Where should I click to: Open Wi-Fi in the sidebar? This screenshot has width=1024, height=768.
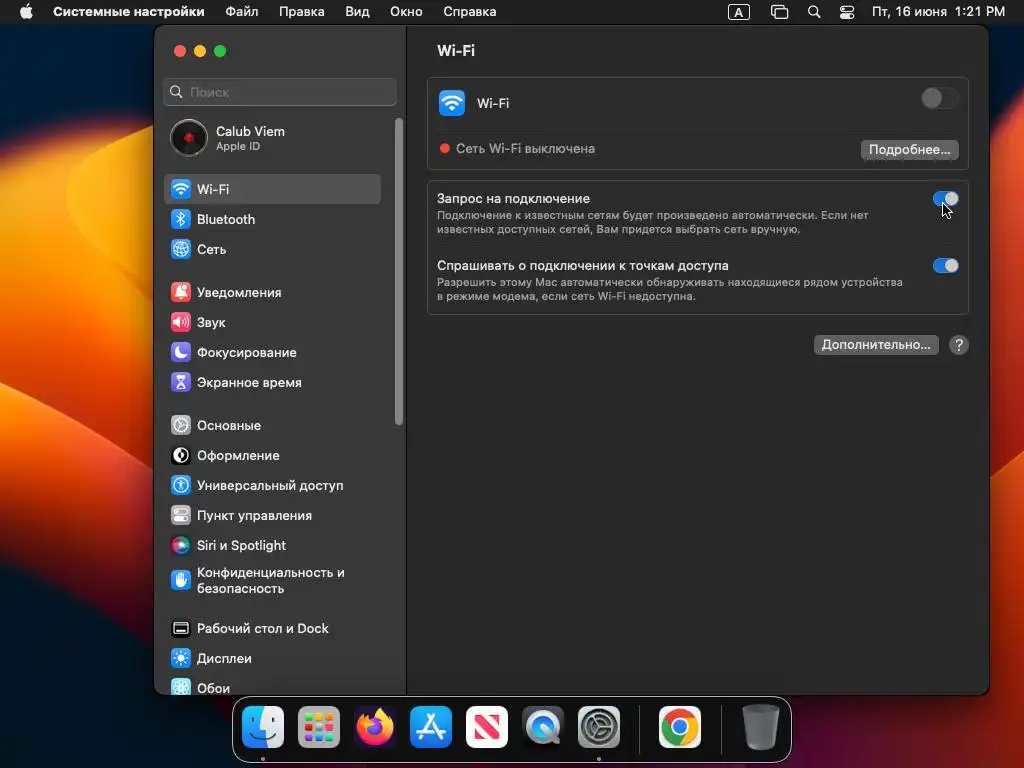pyautogui.click(x=272, y=189)
